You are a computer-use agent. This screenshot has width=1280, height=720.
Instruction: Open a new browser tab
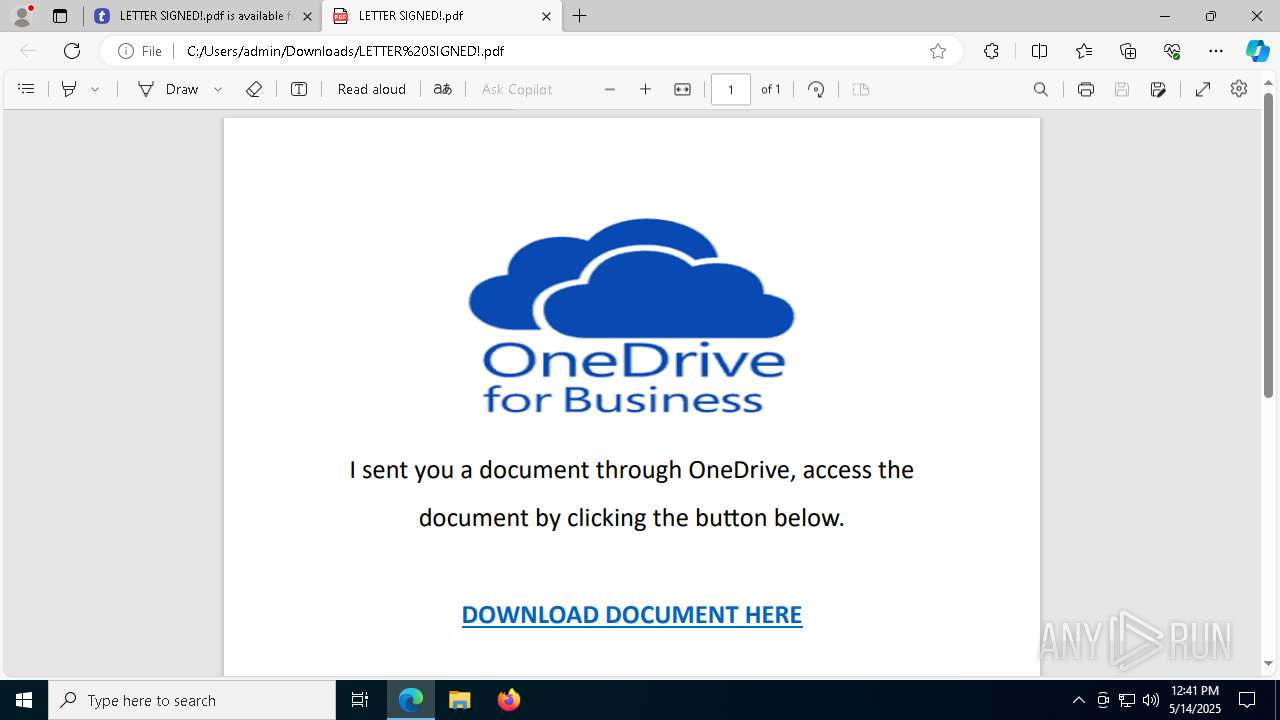580,16
